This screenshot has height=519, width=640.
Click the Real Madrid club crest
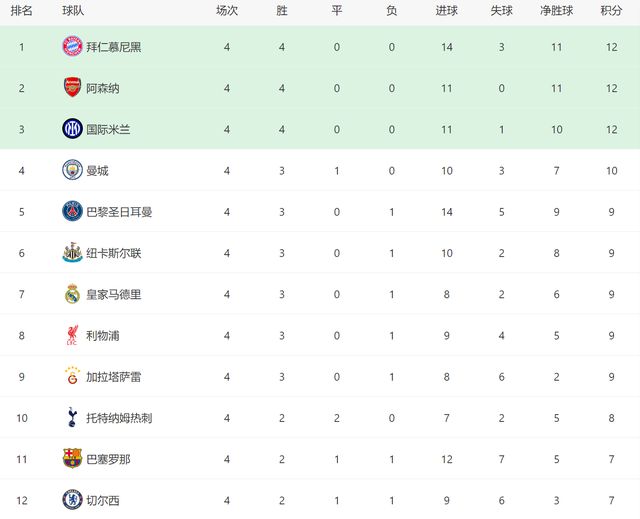(x=72, y=294)
